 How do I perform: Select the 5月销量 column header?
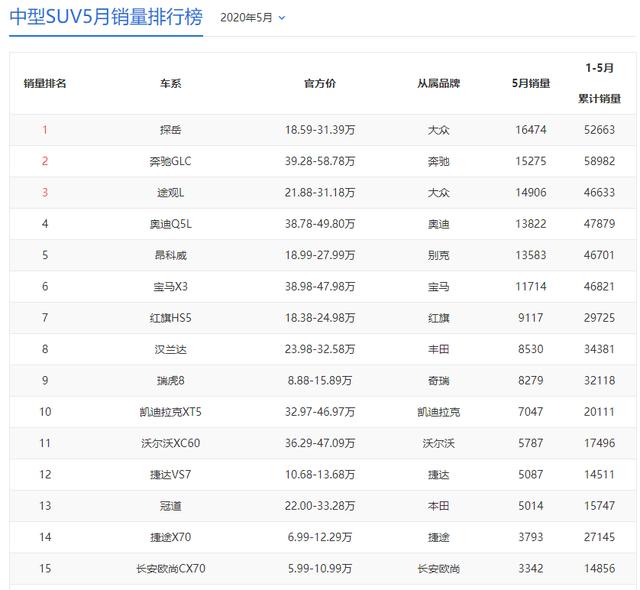pyautogui.click(x=531, y=84)
